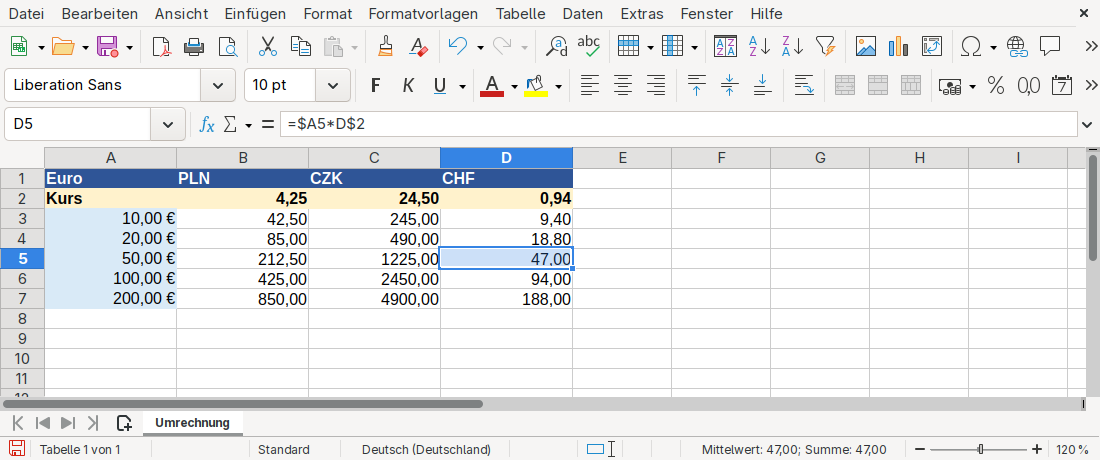Click the zoom slider handle
The height and width of the screenshot is (460, 1100).
981,449
